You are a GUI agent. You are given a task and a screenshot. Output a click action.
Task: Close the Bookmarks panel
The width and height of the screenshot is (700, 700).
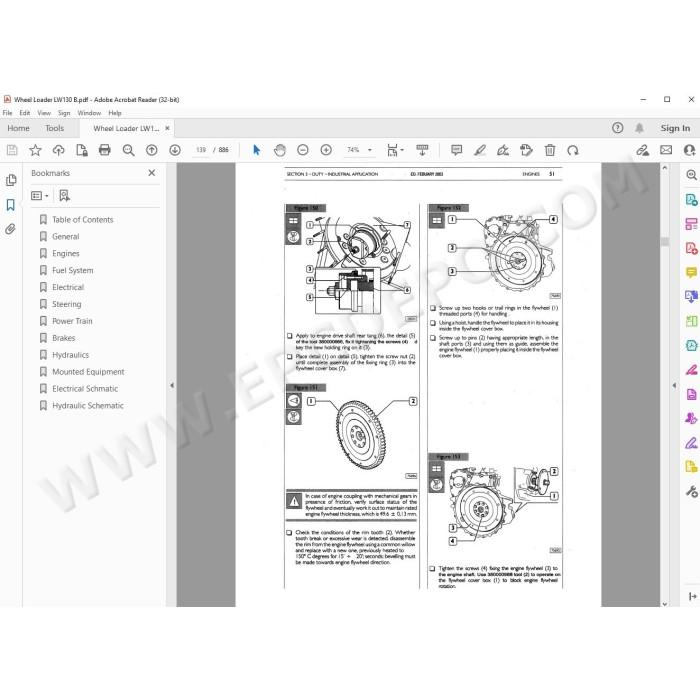[x=152, y=173]
